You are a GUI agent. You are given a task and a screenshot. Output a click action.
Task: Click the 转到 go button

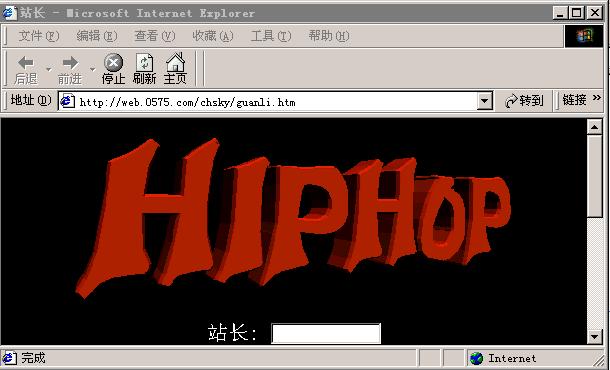524,101
